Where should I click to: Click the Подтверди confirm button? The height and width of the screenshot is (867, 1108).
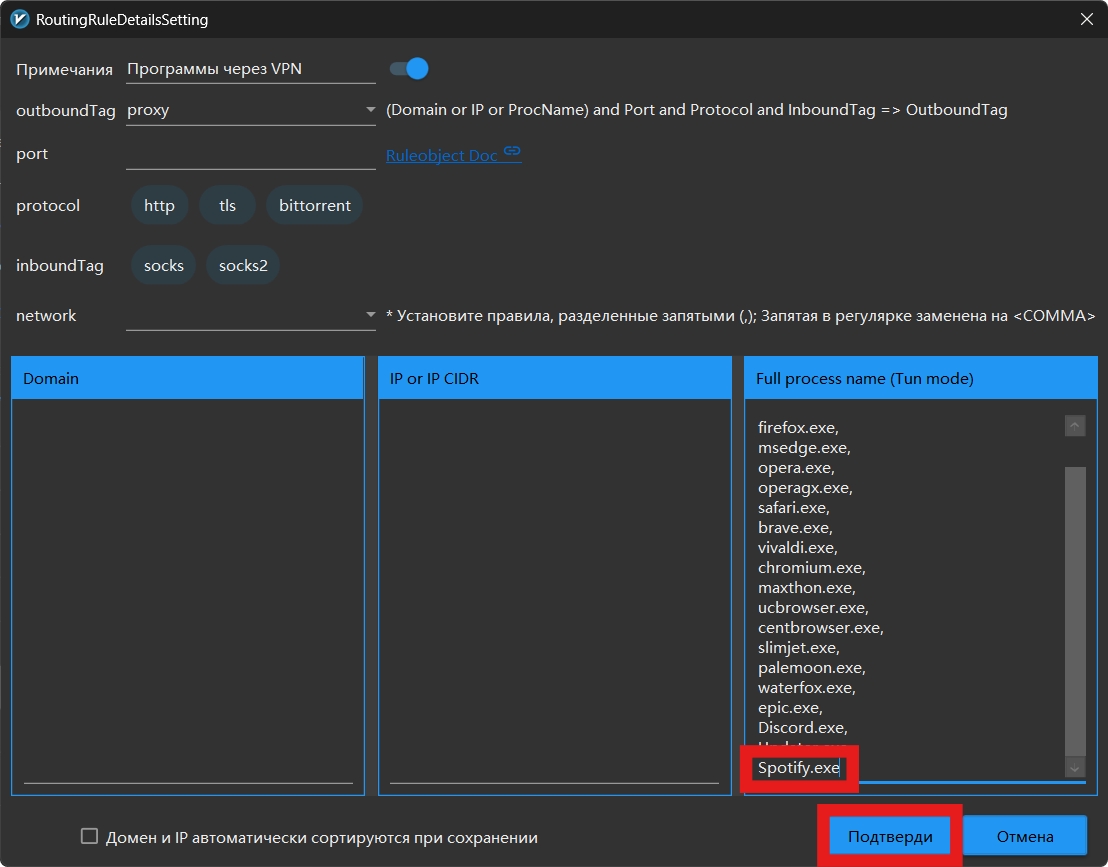point(890,837)
